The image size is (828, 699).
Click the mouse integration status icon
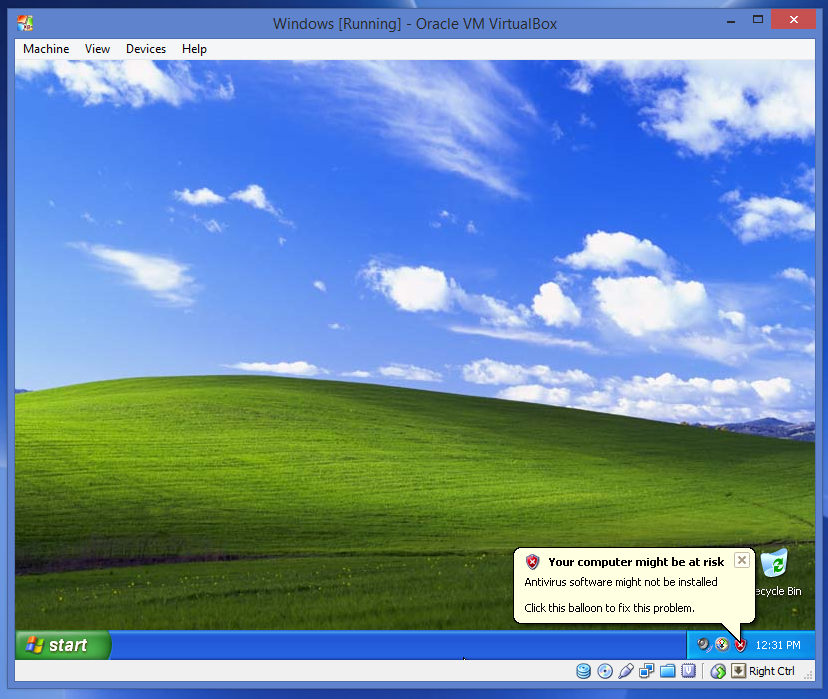point(718,671)
